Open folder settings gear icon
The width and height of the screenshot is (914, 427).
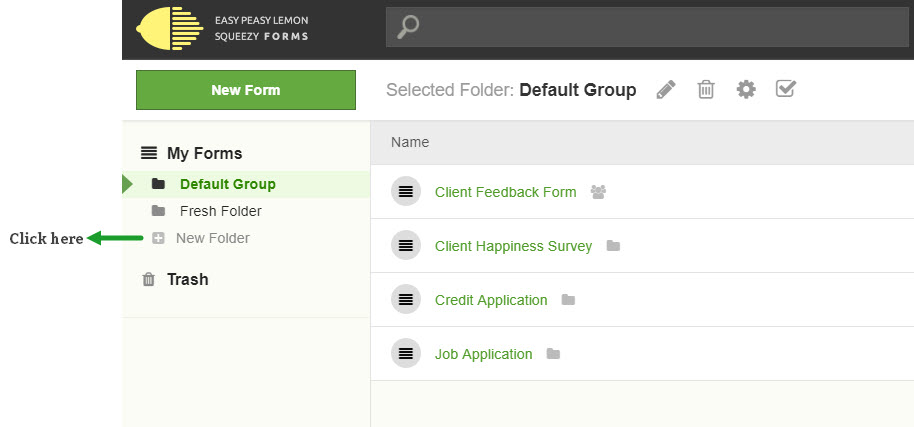pyautogui.click(x=746, y=90)
